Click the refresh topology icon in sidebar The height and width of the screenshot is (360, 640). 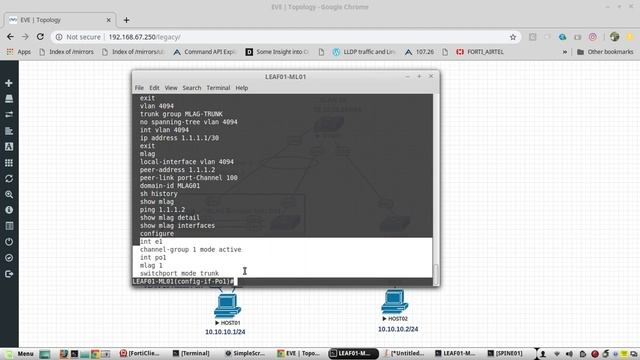(9, 178)
